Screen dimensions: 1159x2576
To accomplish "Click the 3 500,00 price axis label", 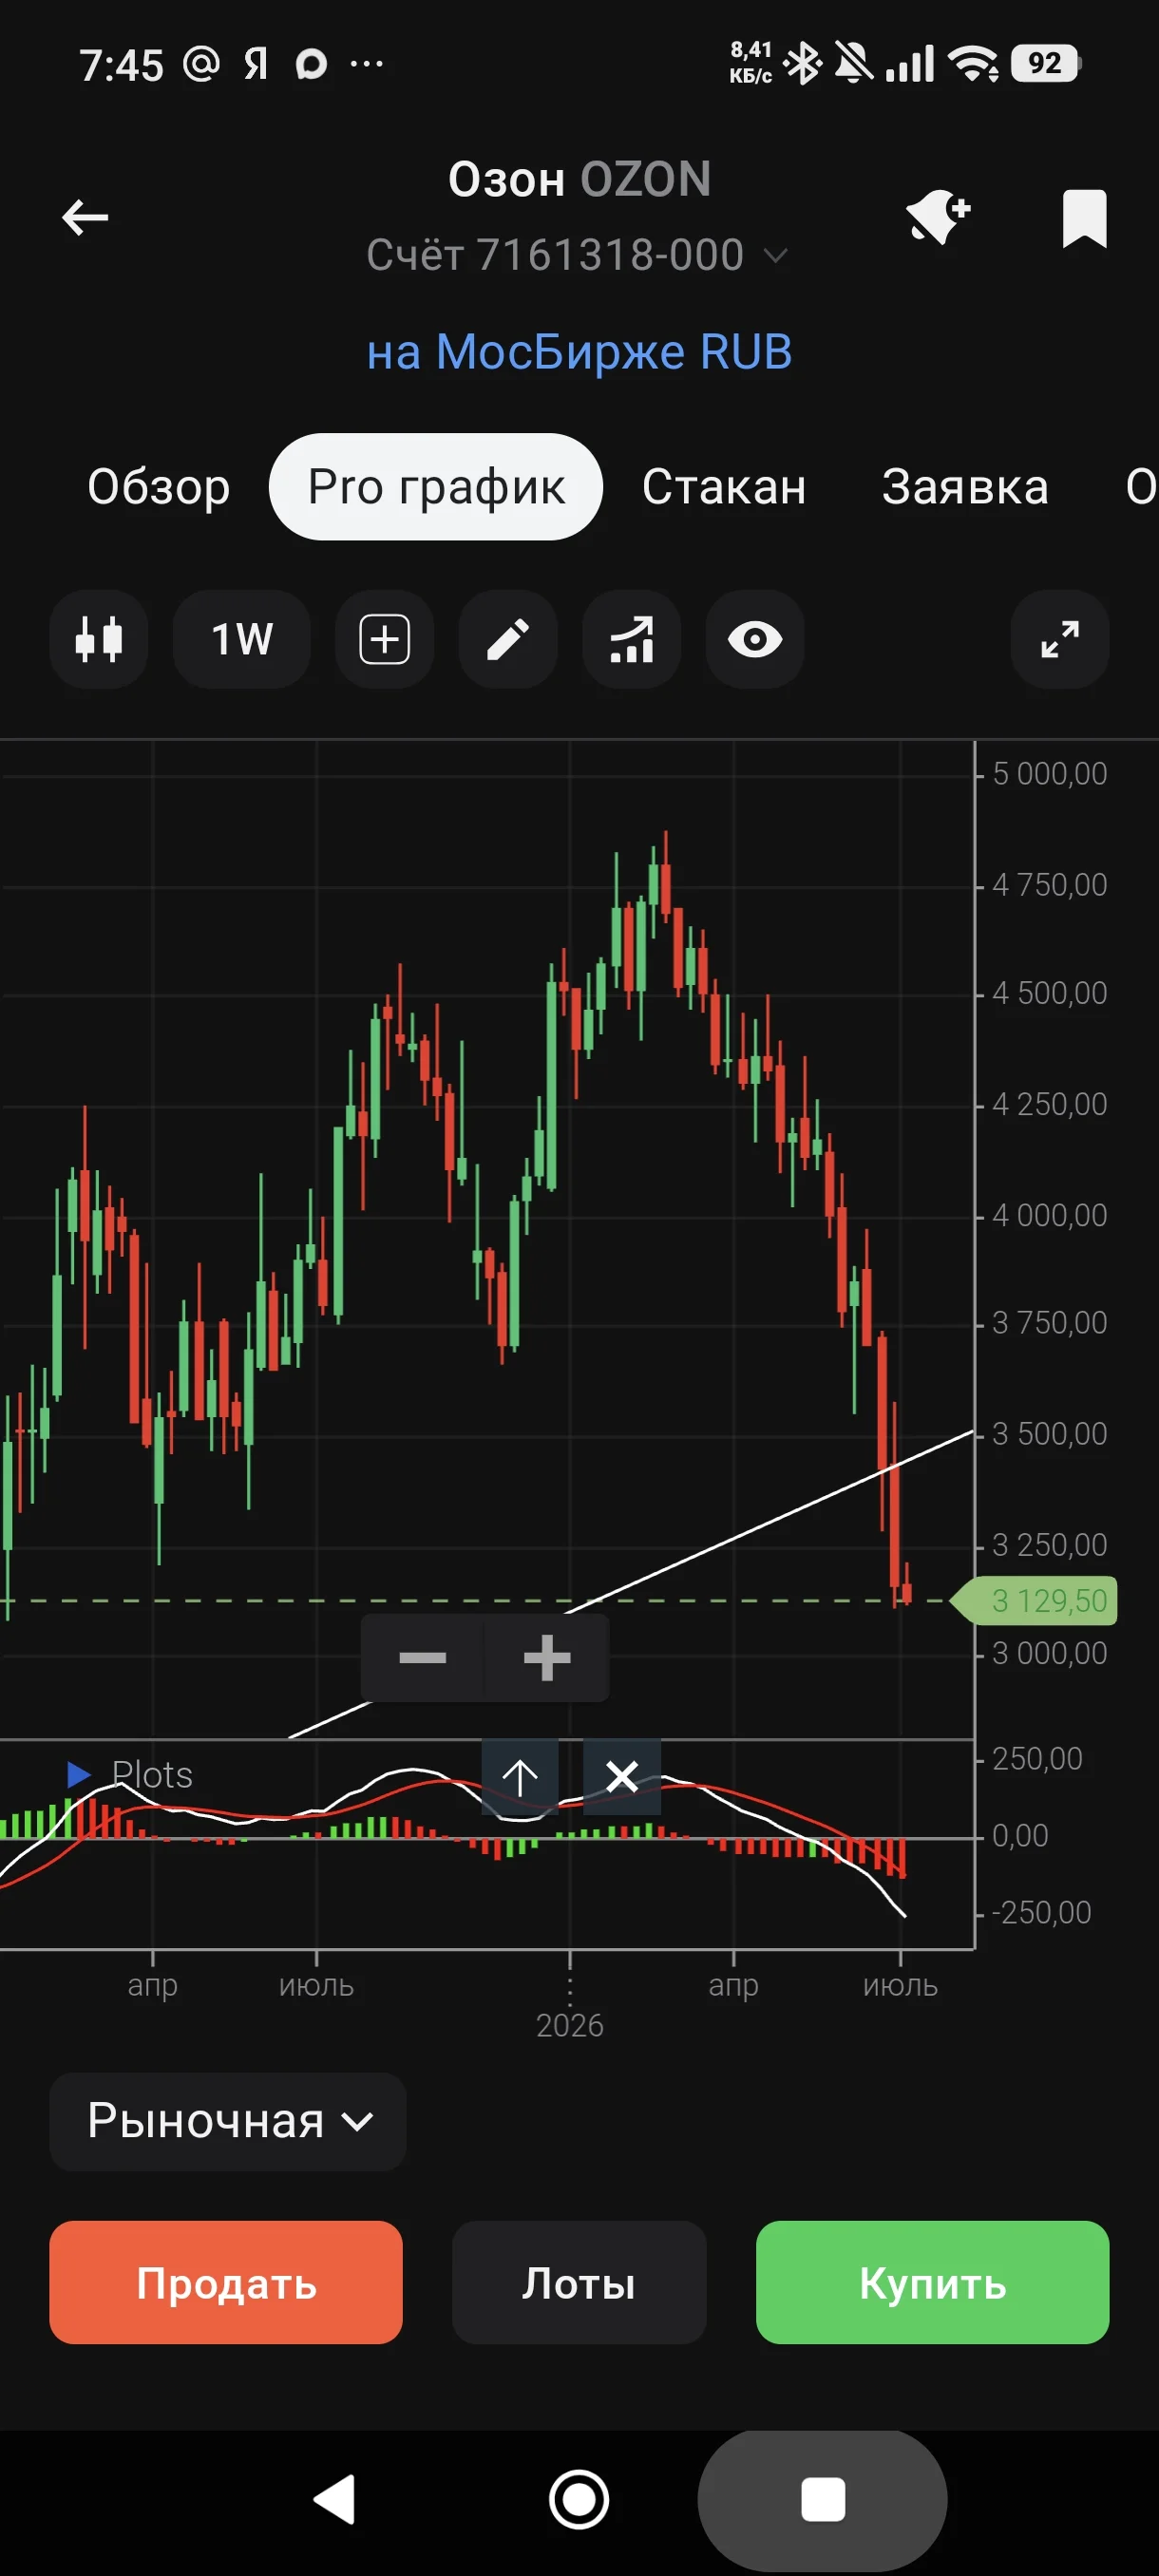I will tap(1049, 1433).
